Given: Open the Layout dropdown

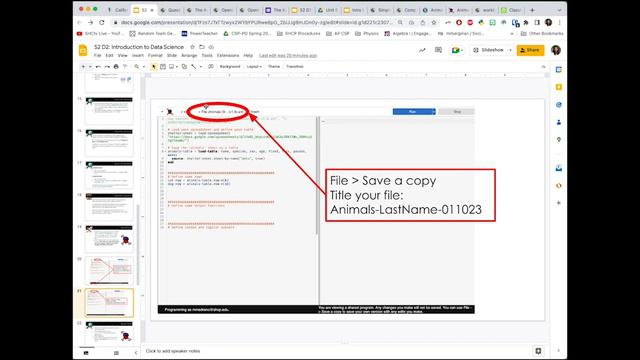Looking at the screenshot, I should [254, 67].
